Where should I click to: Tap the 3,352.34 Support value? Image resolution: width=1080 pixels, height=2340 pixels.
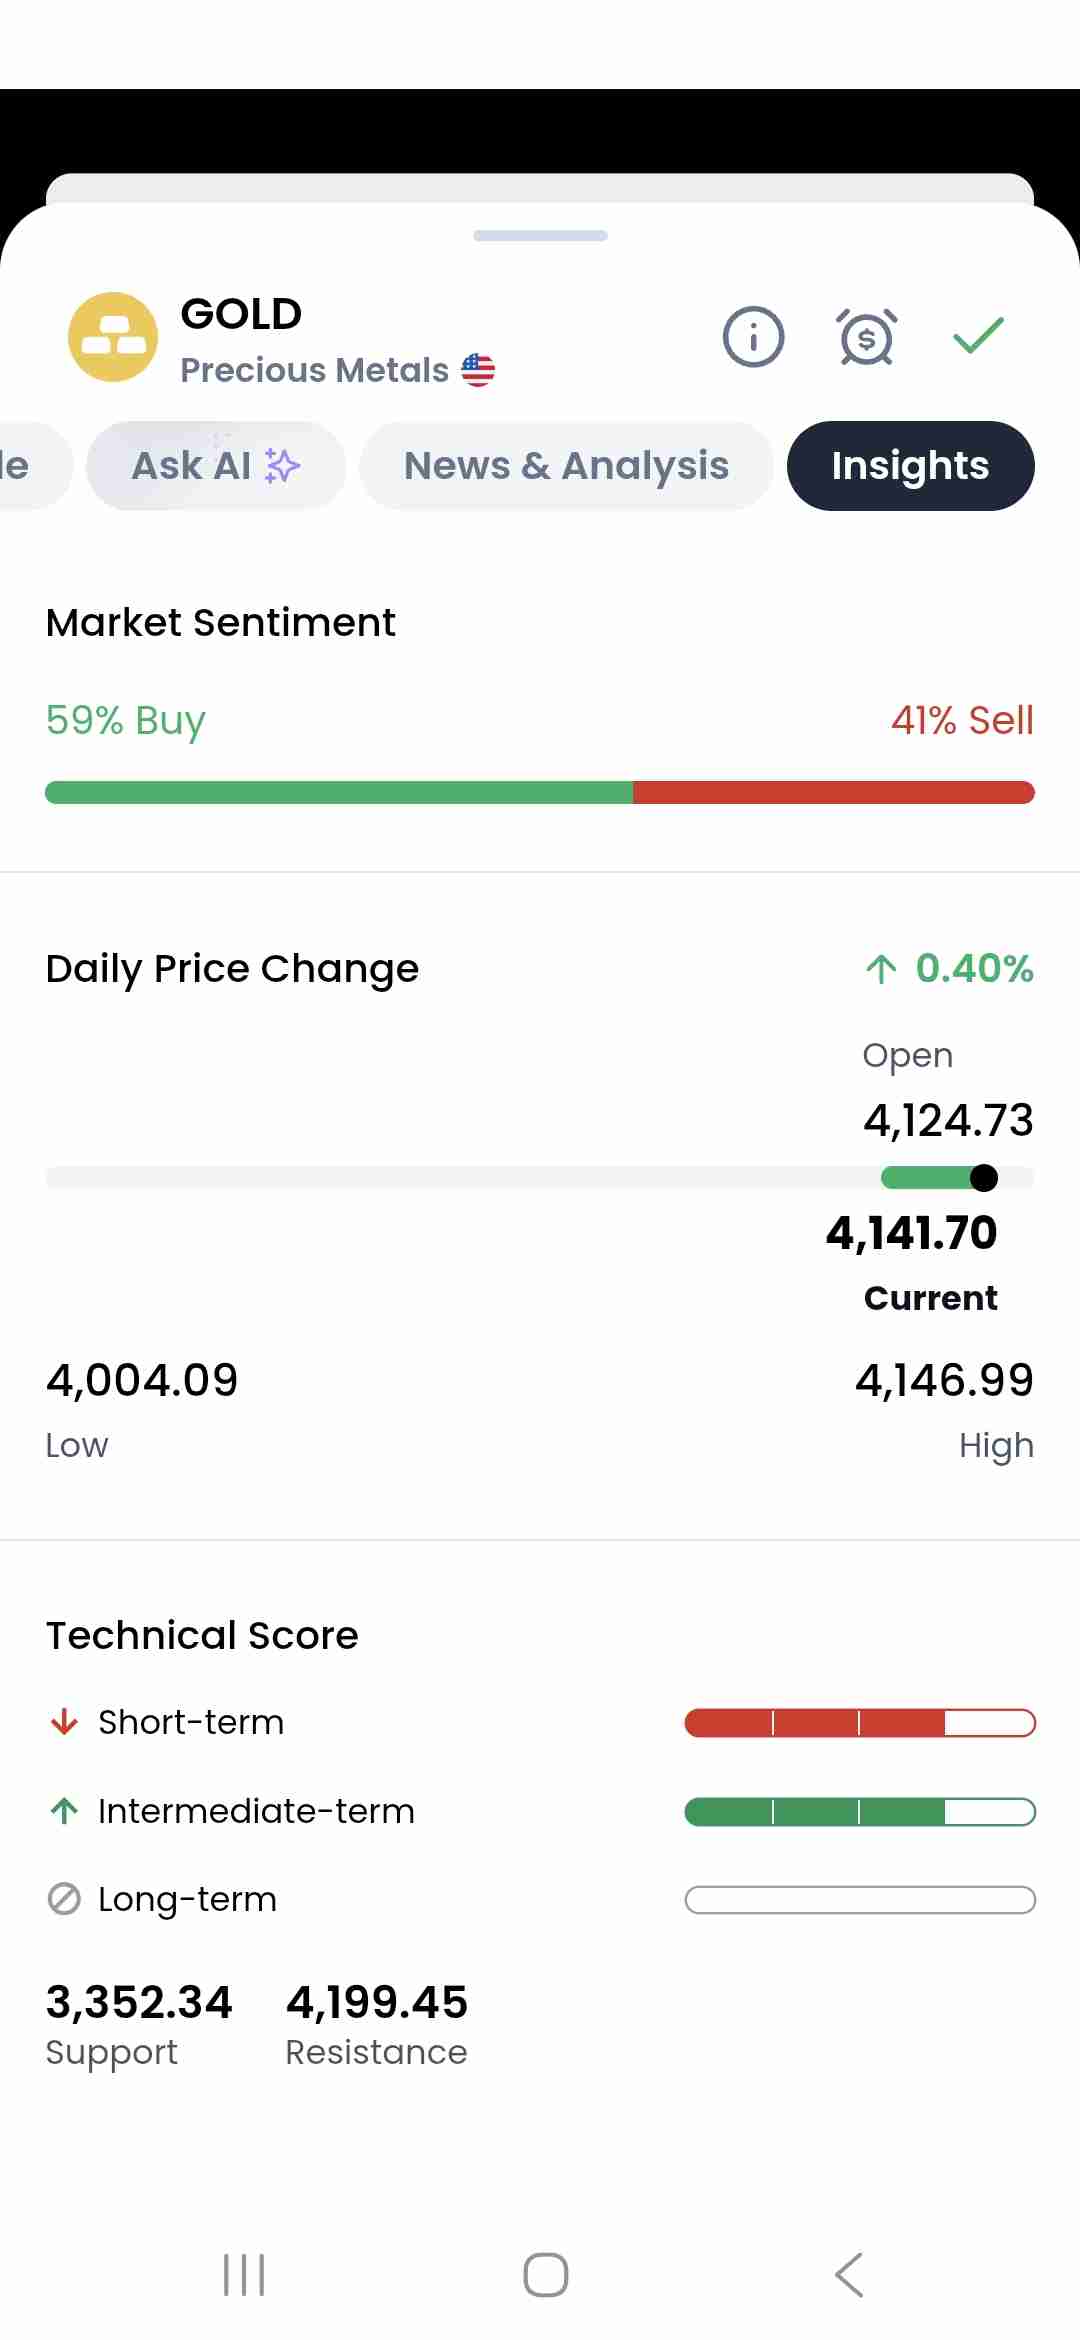click(x=139, y=2002)
